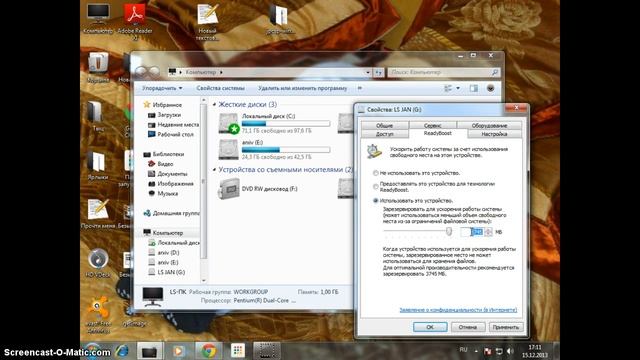
Task: Switch to the Настройка tab
Action: (x=494, y=134)
